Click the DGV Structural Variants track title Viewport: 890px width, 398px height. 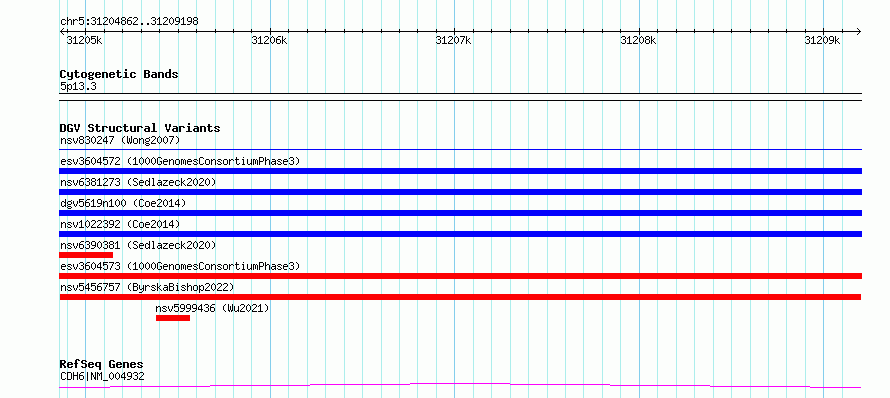pyautogui.click(x=140, y=128)
